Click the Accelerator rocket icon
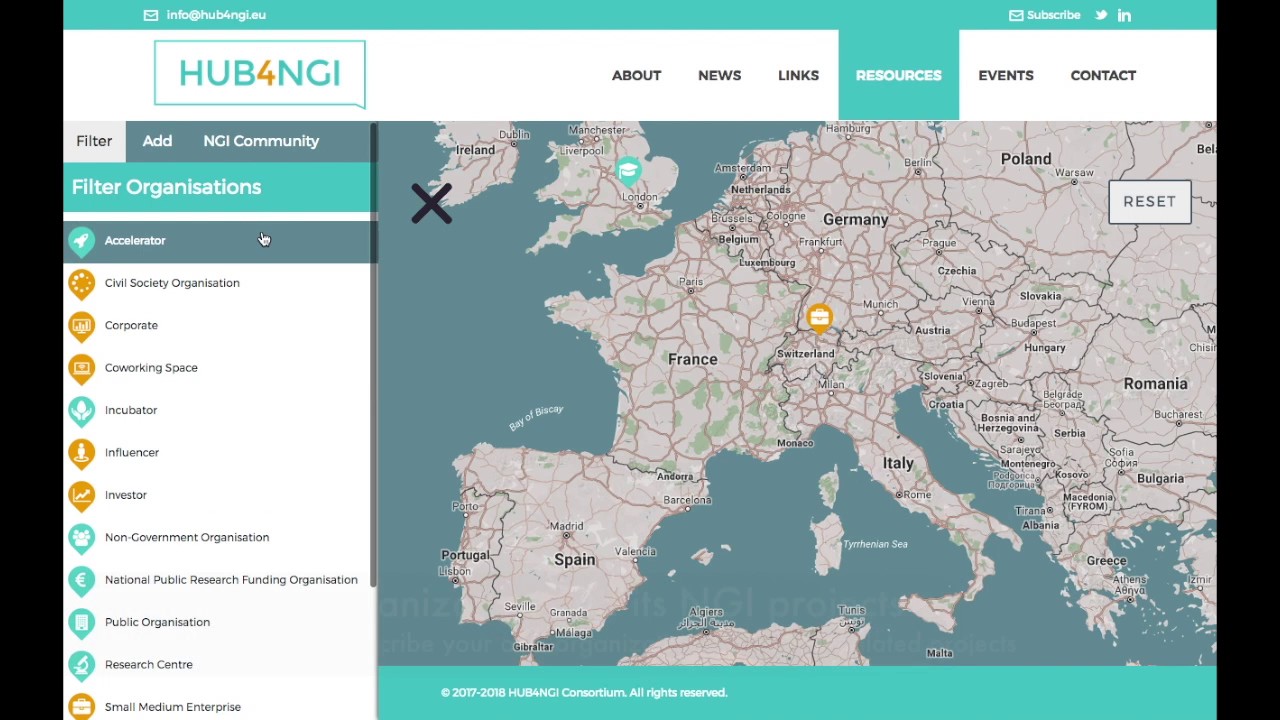This screenshot has height=720, width=1280. [x=81, y=241]
